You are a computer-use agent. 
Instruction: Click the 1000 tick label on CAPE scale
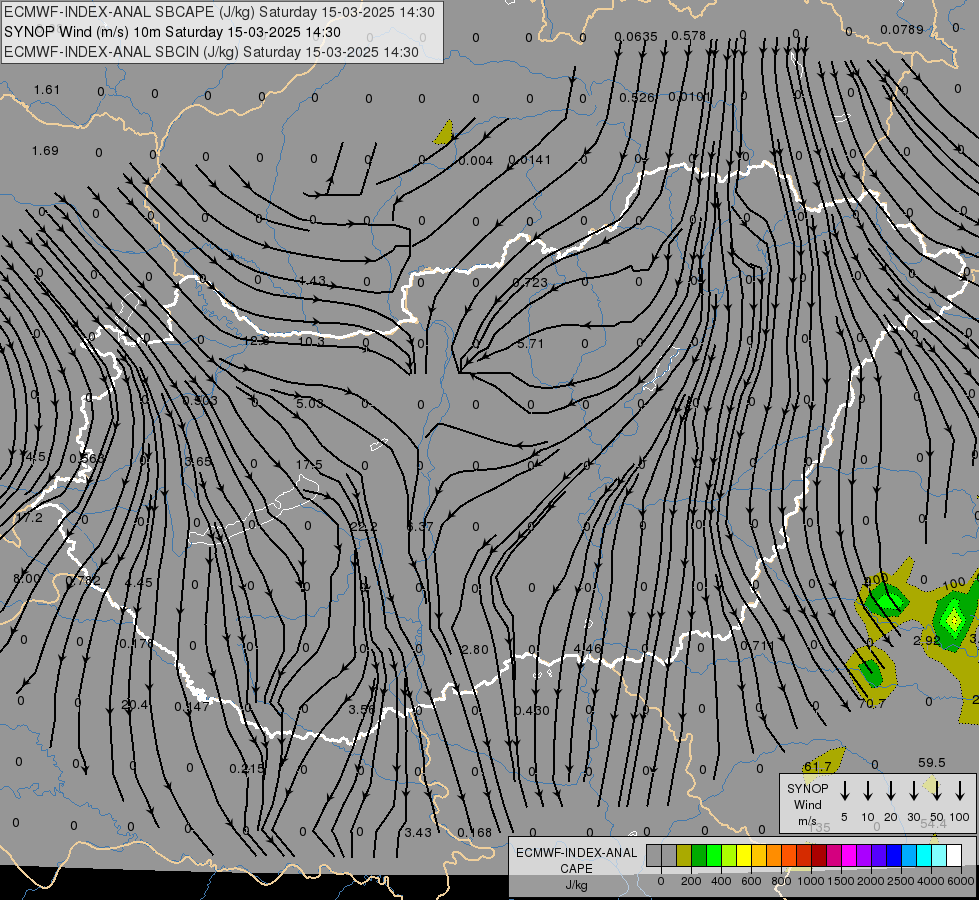pyautogui.click(x=810, y=881)
